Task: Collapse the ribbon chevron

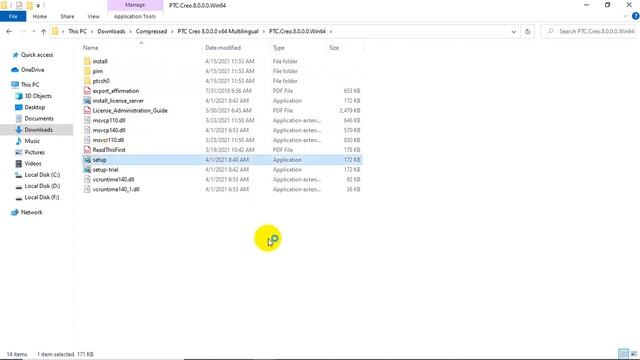Action: coord(626,16)
